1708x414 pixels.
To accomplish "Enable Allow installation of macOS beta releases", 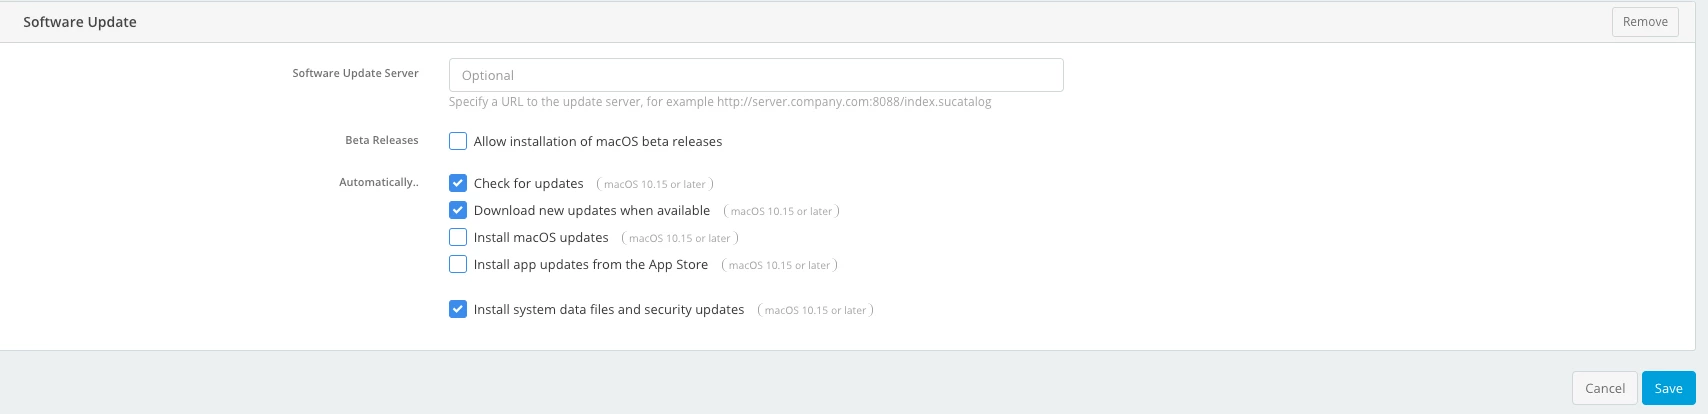I will 458,141.
